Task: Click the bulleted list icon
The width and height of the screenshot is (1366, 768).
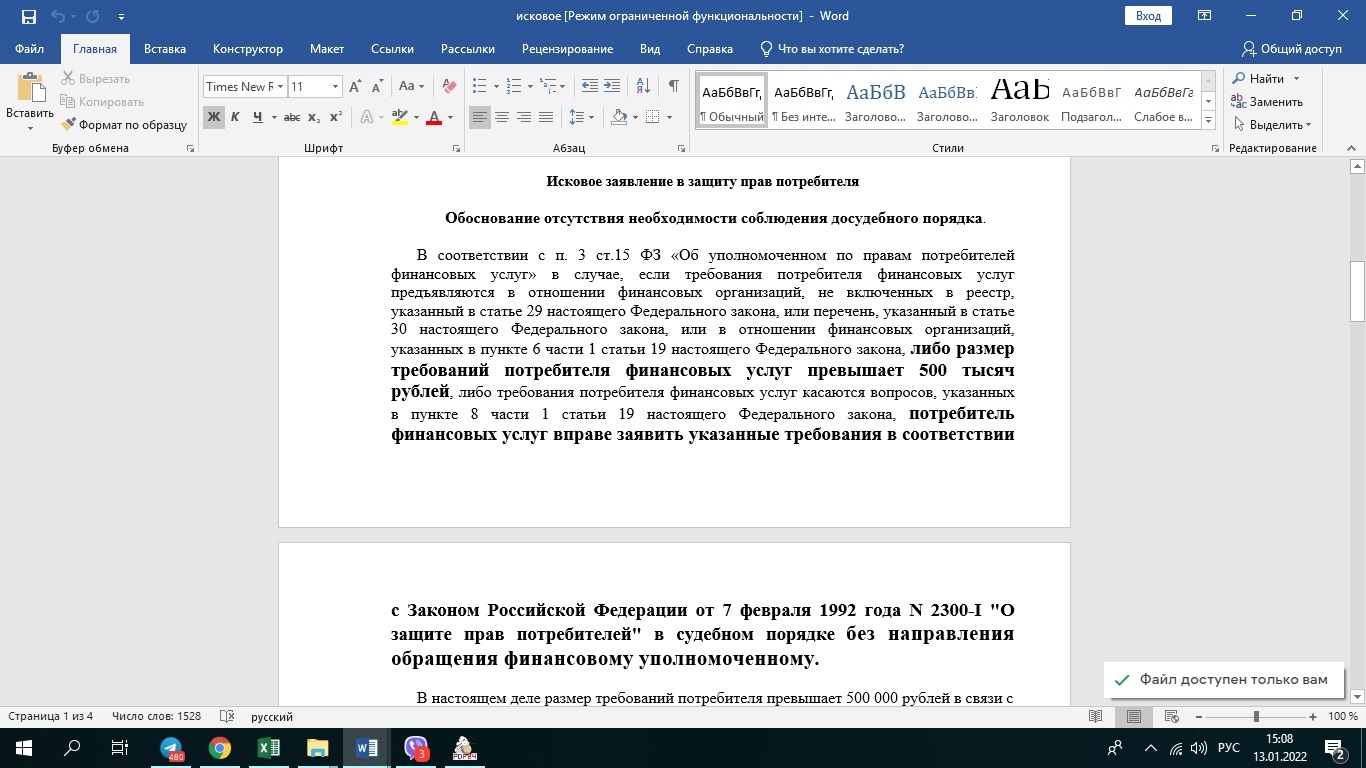Action: pyautogui.click(x=480, y=87)
